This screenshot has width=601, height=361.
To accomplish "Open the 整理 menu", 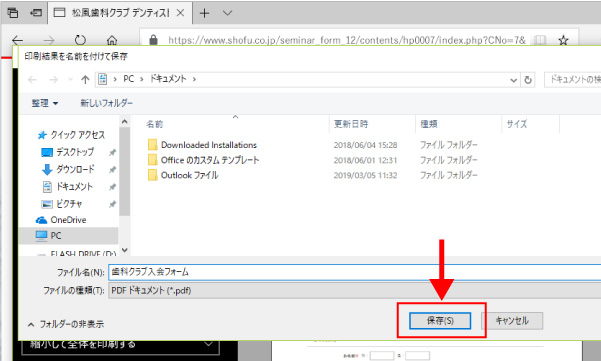I will [x=44, y=103].
